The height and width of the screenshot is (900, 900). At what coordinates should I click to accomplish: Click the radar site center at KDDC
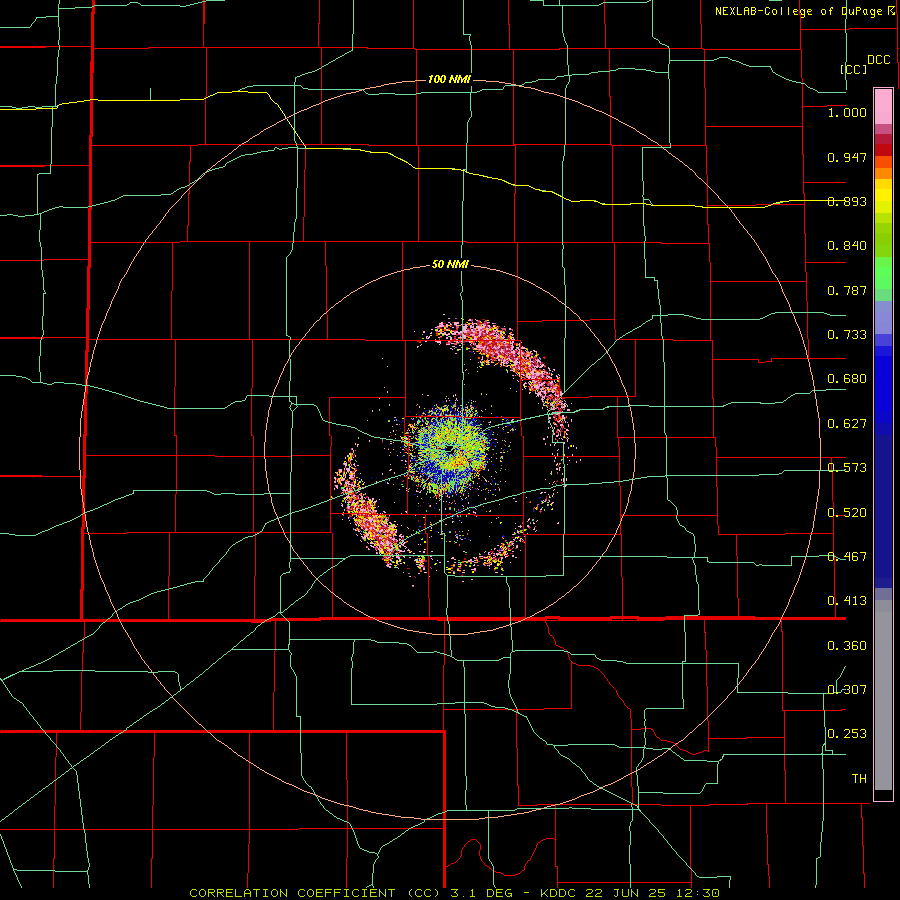[449, 448]
